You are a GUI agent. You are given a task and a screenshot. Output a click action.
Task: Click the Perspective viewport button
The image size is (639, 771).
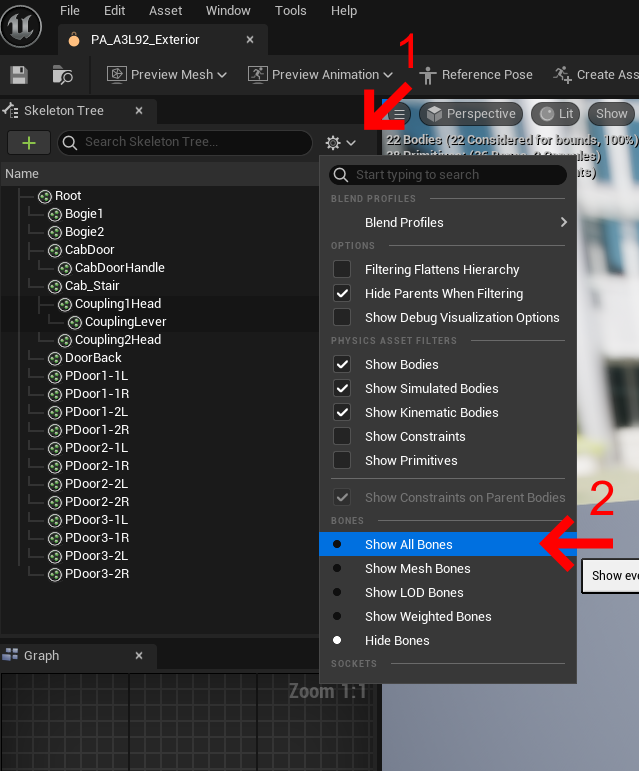pos(471,114)
